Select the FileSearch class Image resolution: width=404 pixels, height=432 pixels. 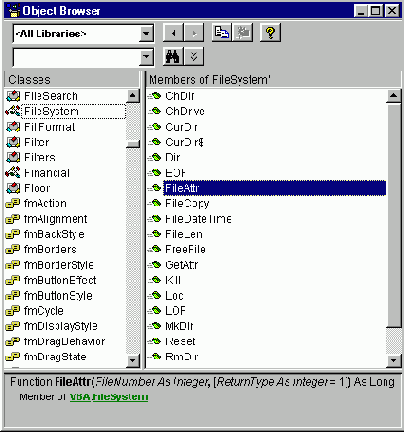(51, 96)
